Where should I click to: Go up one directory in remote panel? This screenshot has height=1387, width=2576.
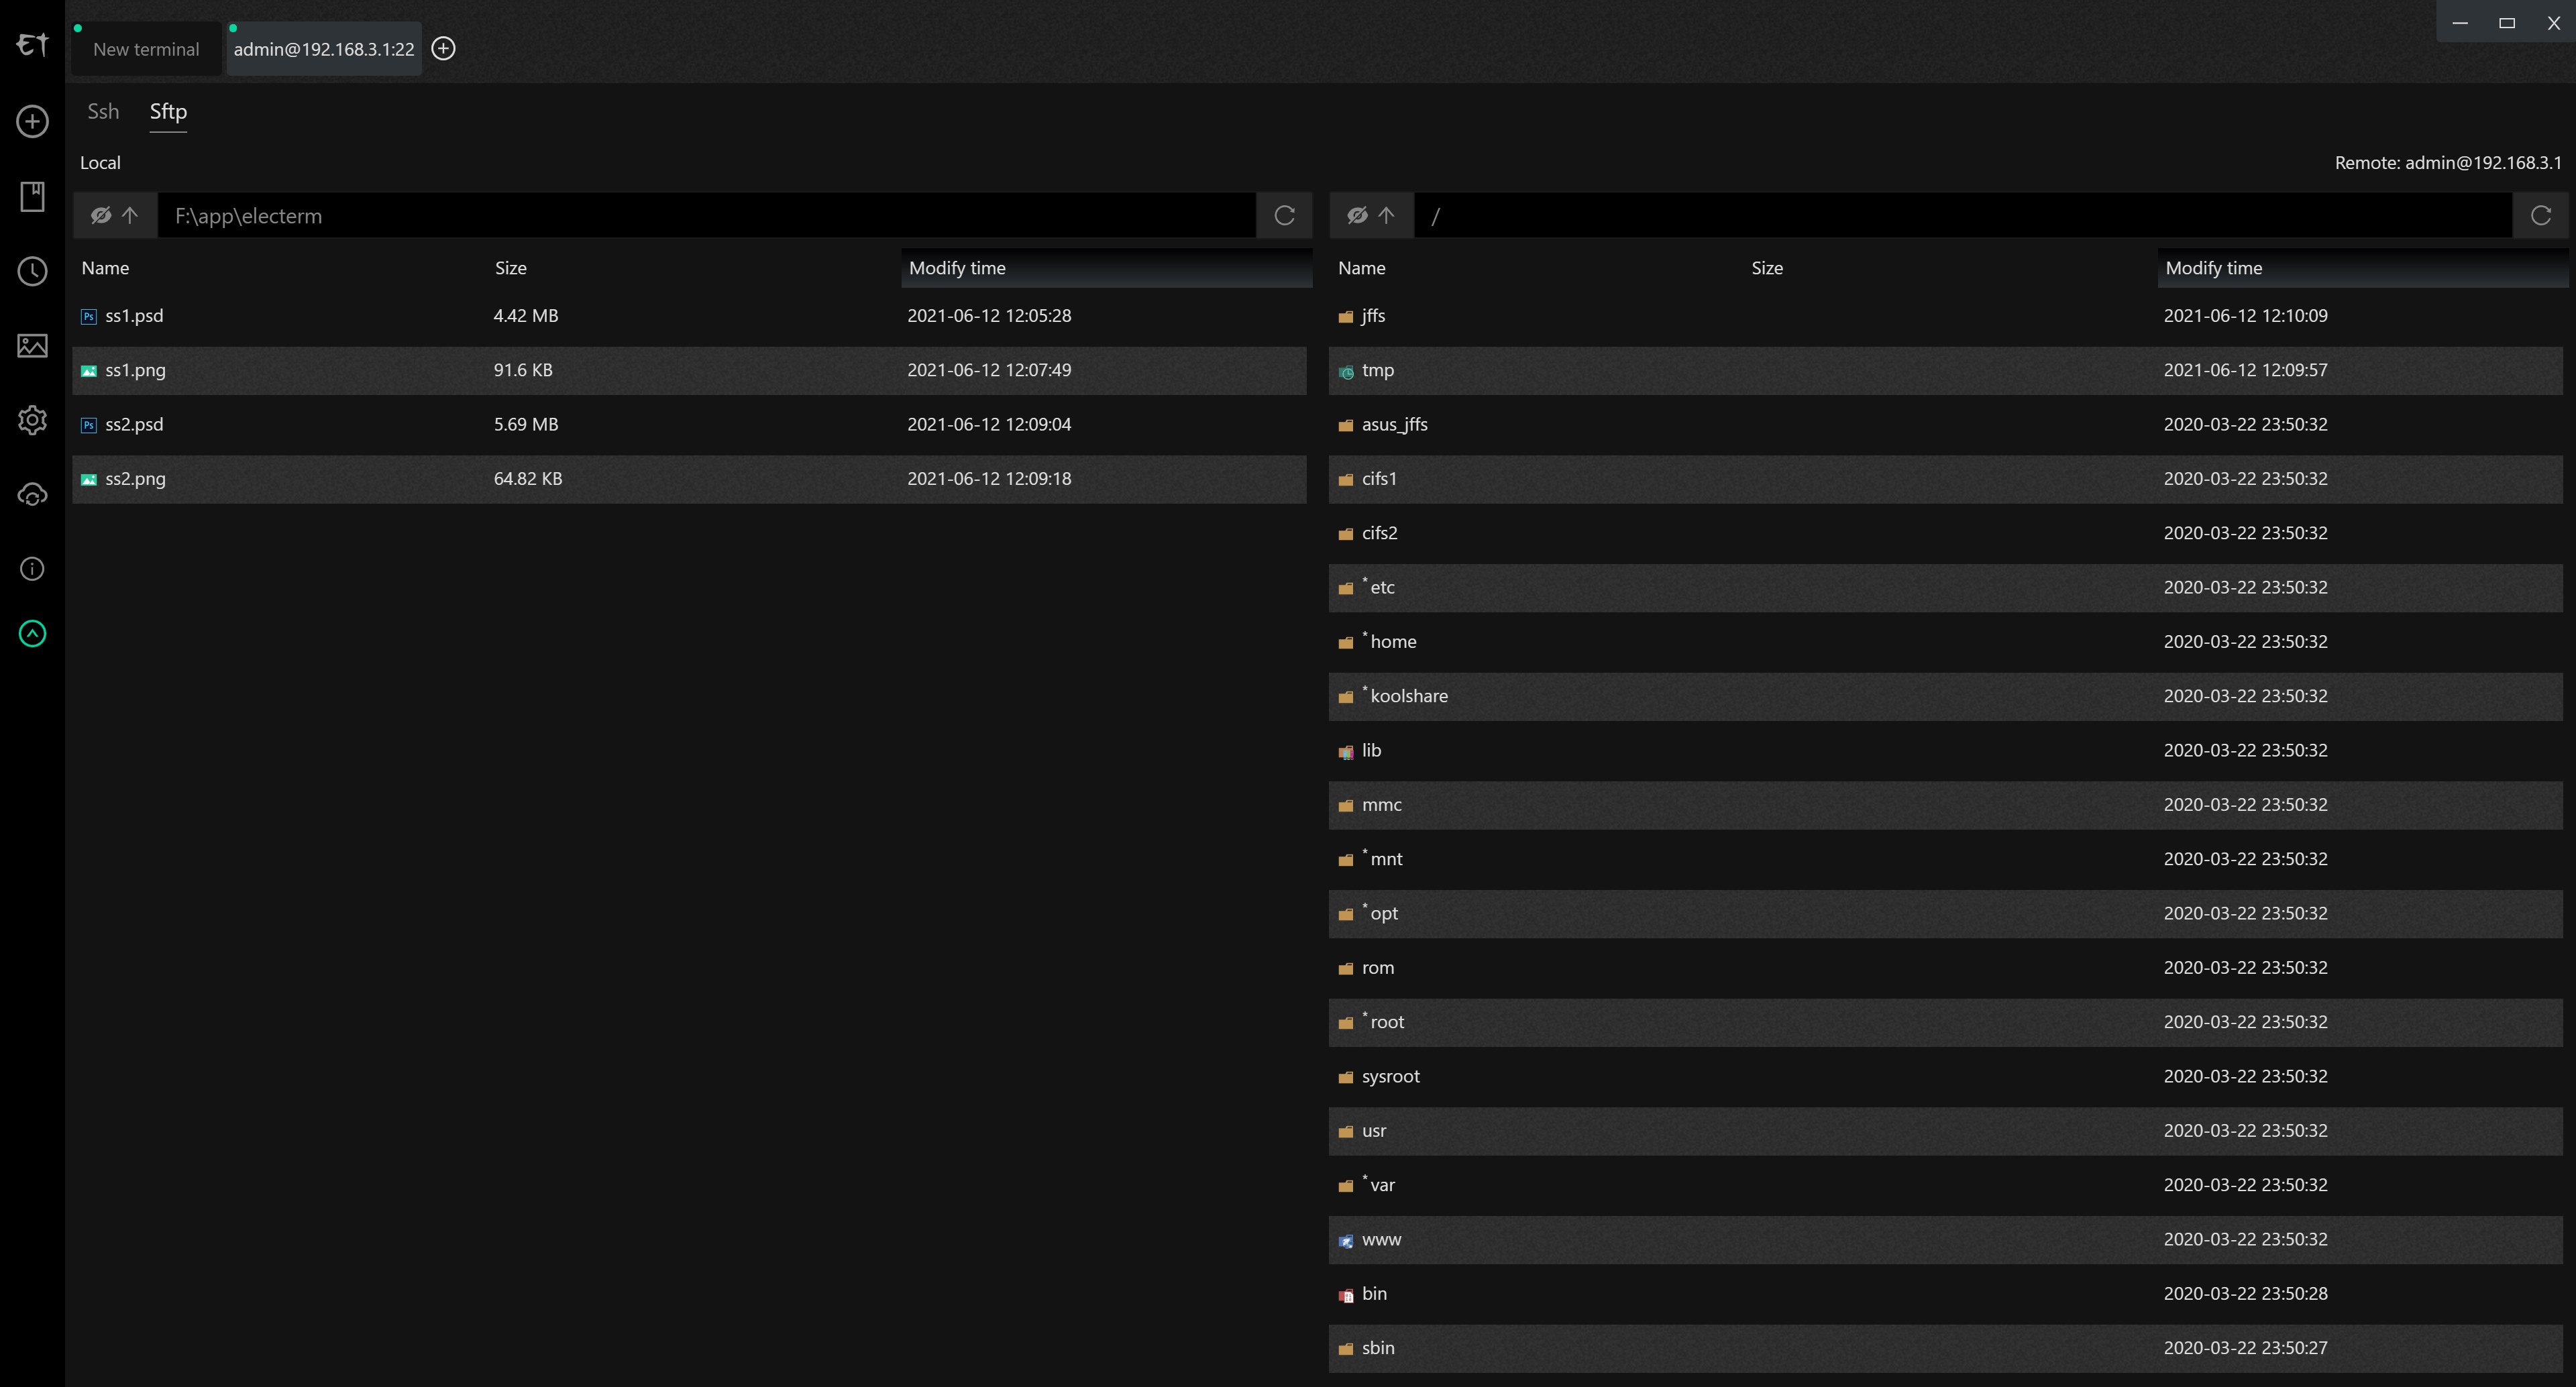(1386, 216)
